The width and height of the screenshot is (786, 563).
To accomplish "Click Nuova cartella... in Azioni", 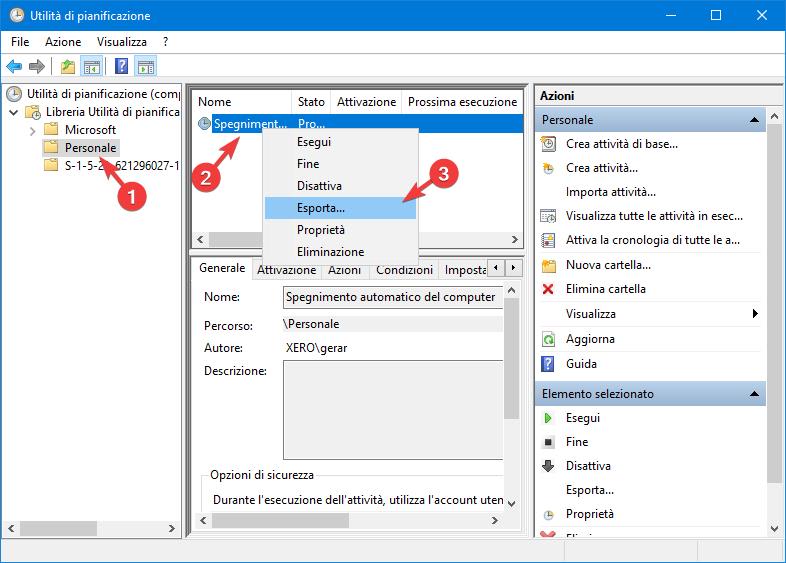I will pos(608,265).
